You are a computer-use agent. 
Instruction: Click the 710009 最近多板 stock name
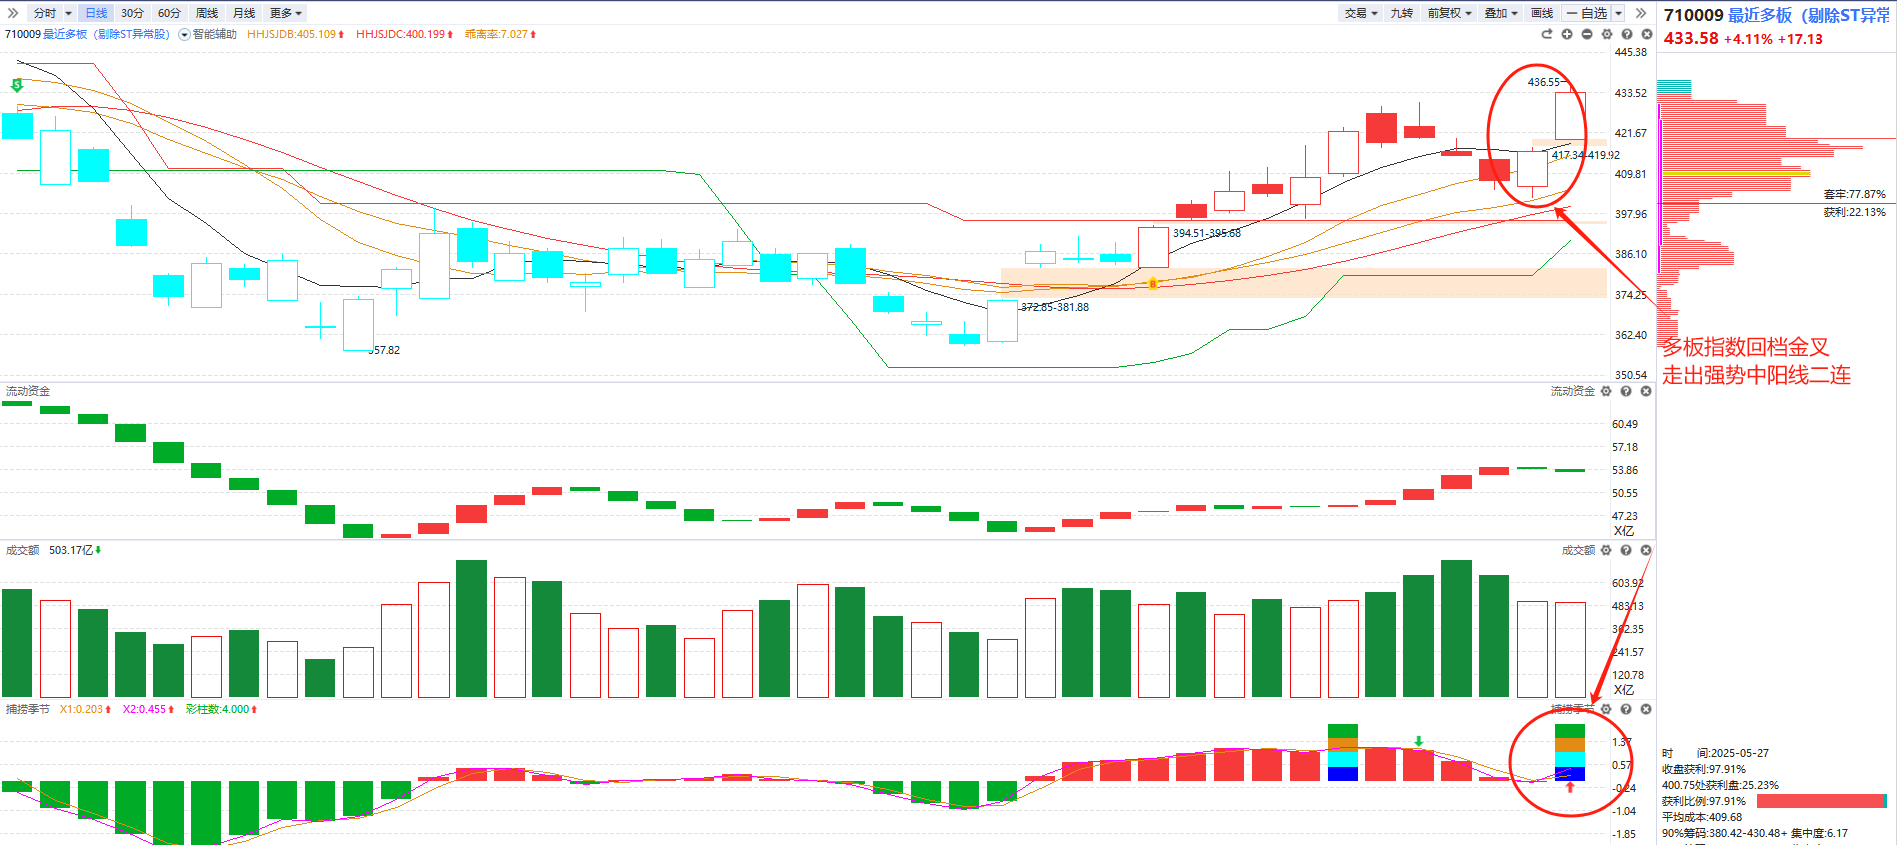tap(87, 34)
